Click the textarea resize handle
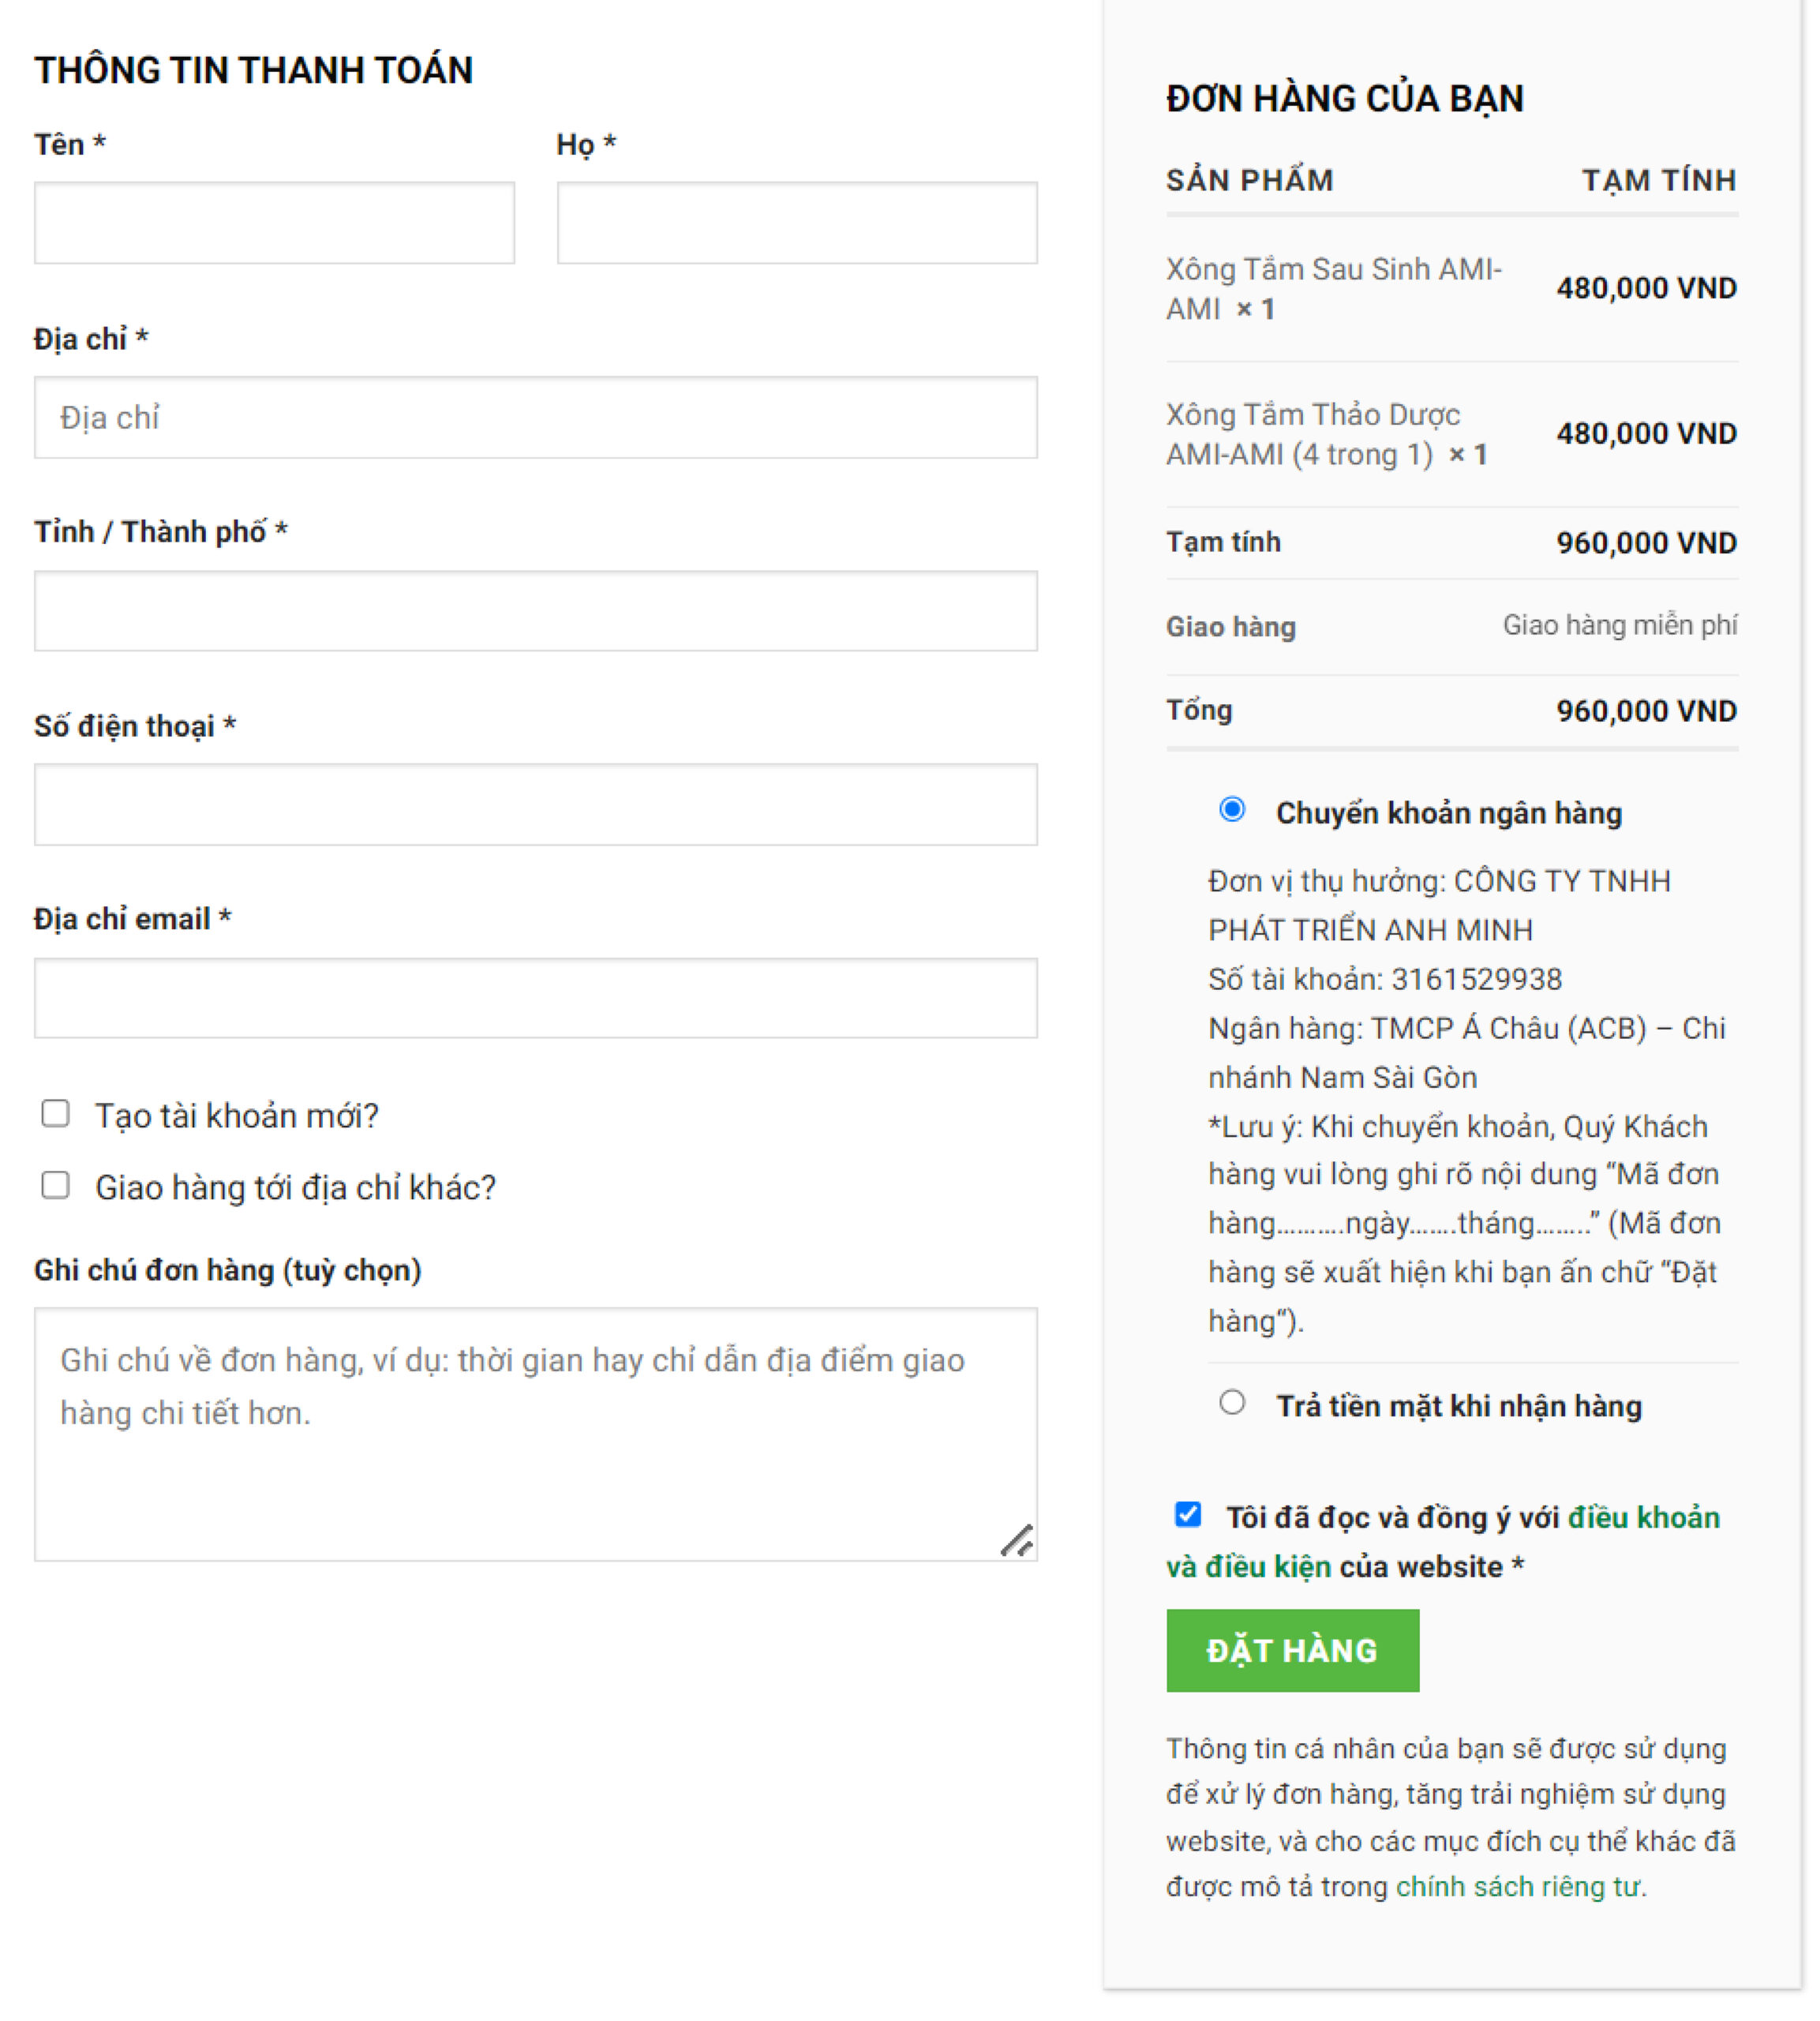Viewport: 1820px width, 2021px height. [1018, 1541]
